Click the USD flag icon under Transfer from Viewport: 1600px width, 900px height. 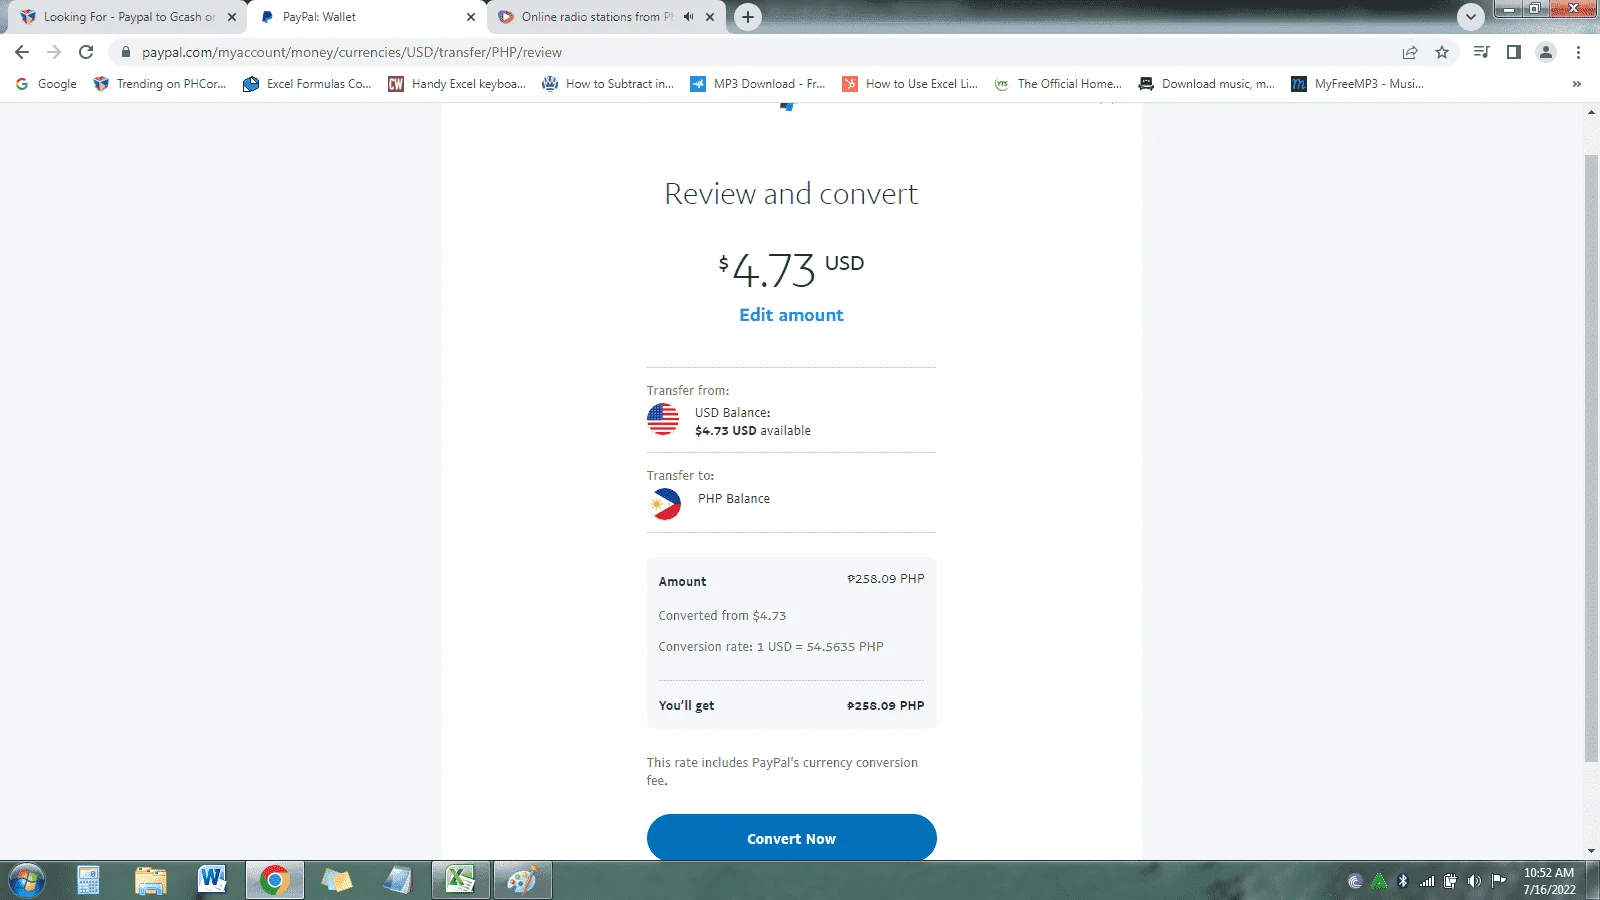pyautogui.click(x=663, y=420)
